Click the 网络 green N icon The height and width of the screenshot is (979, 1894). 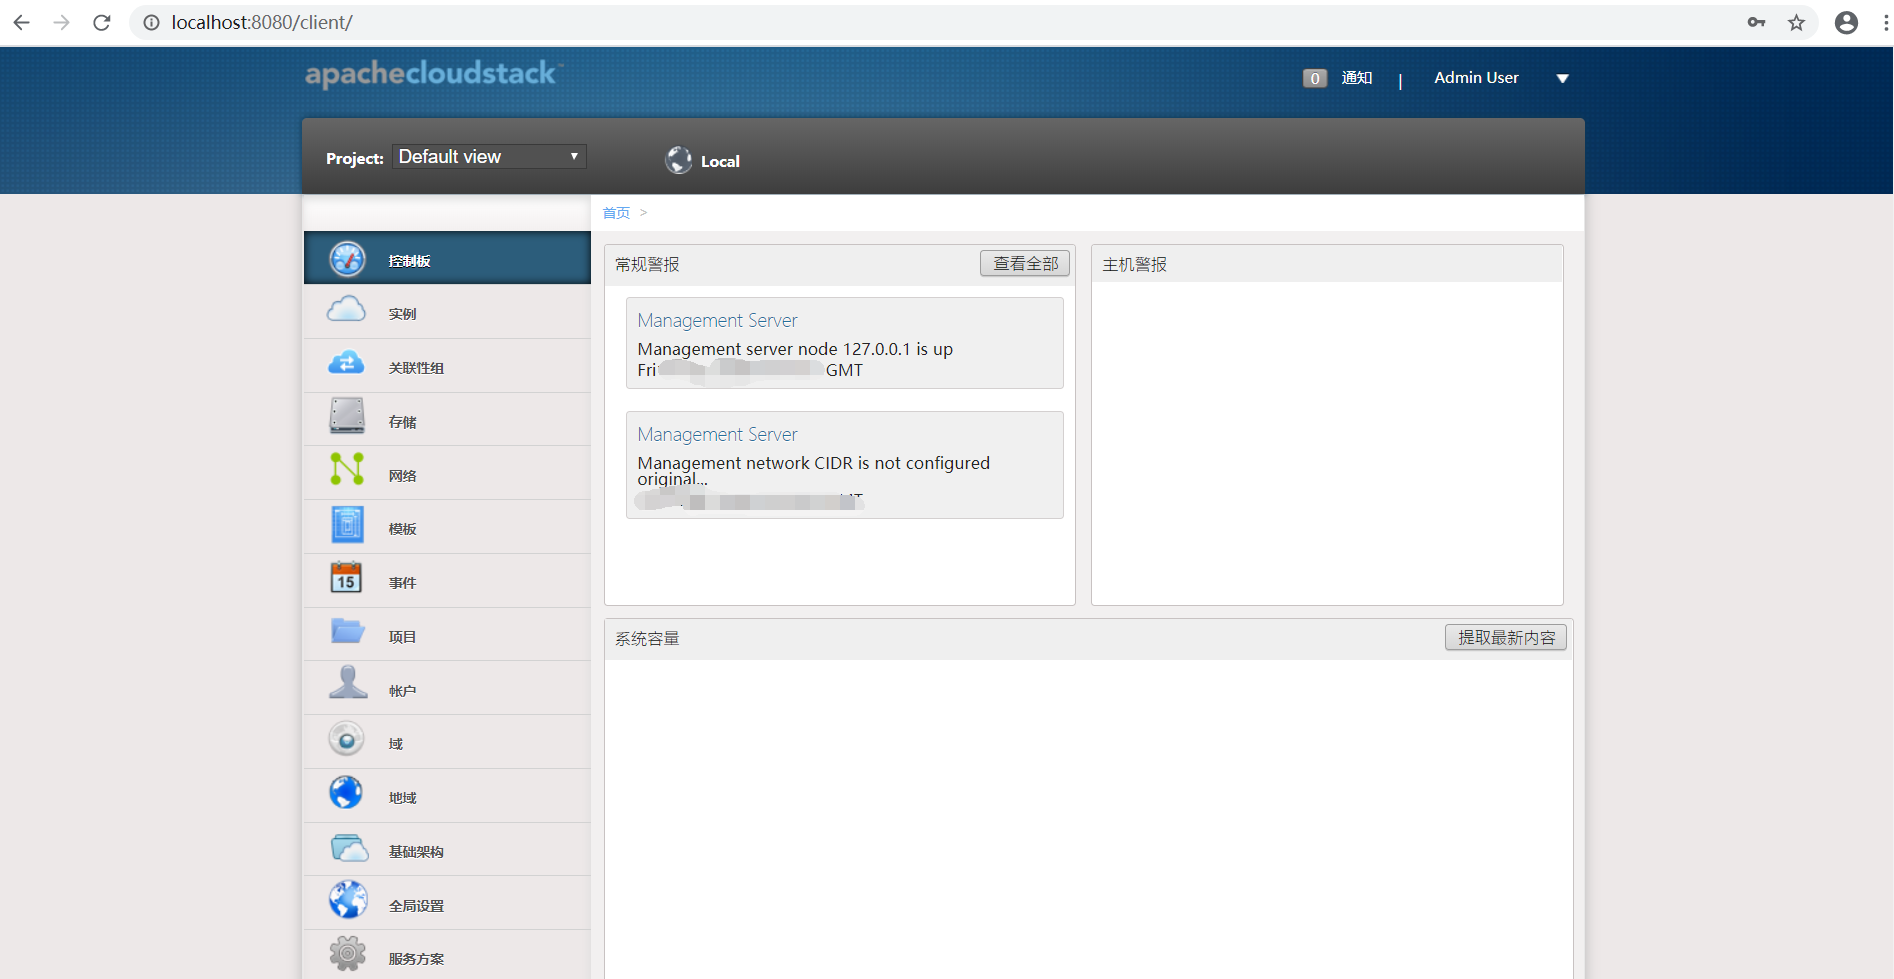[x=347, y=468]
